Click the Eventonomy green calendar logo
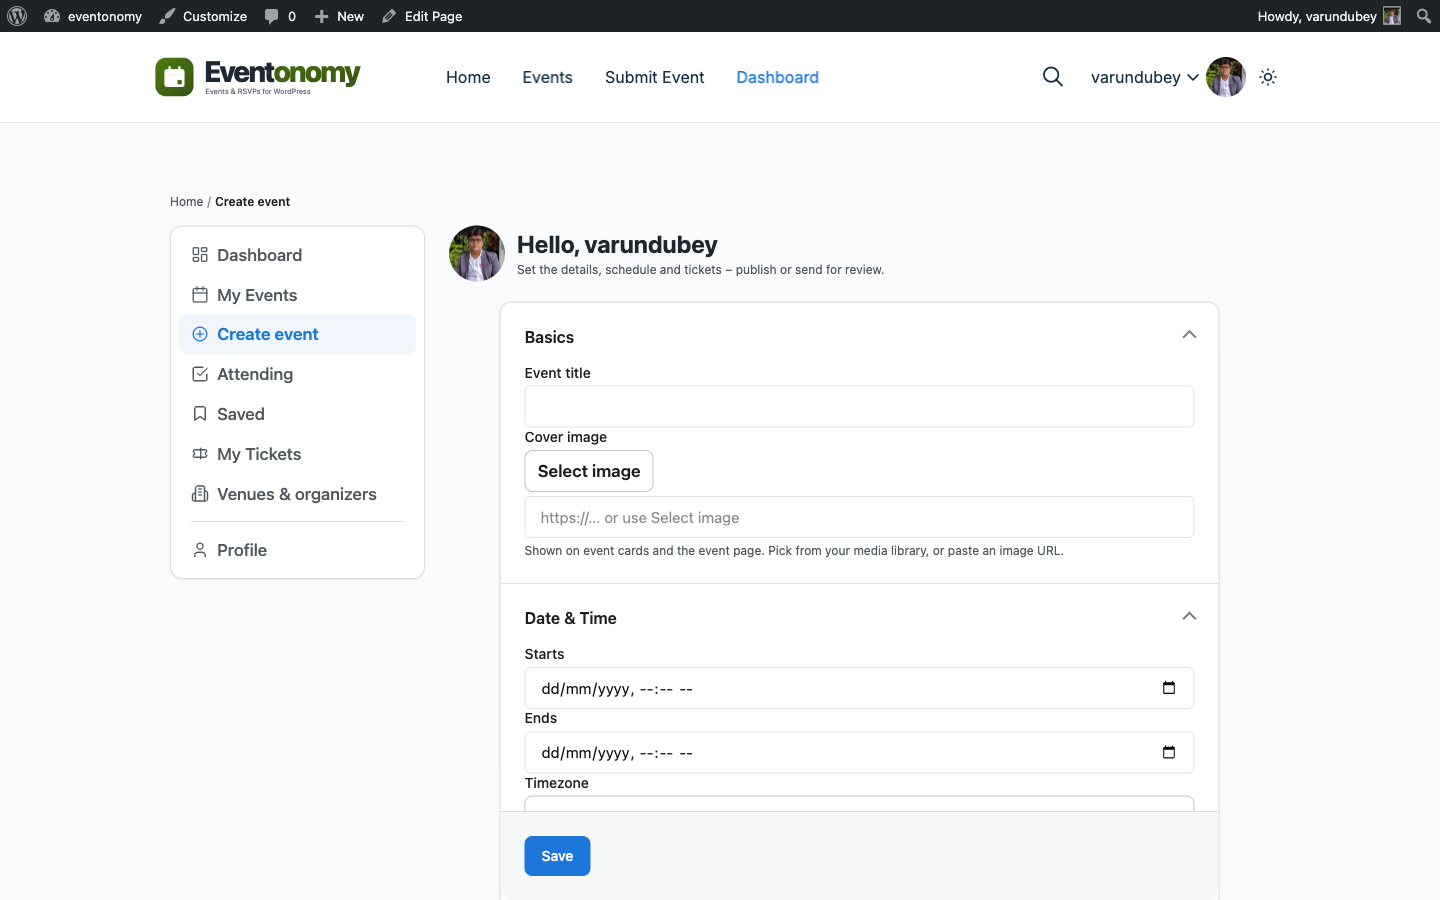Viewport: 1440px width, 900px height. [174, 77]
